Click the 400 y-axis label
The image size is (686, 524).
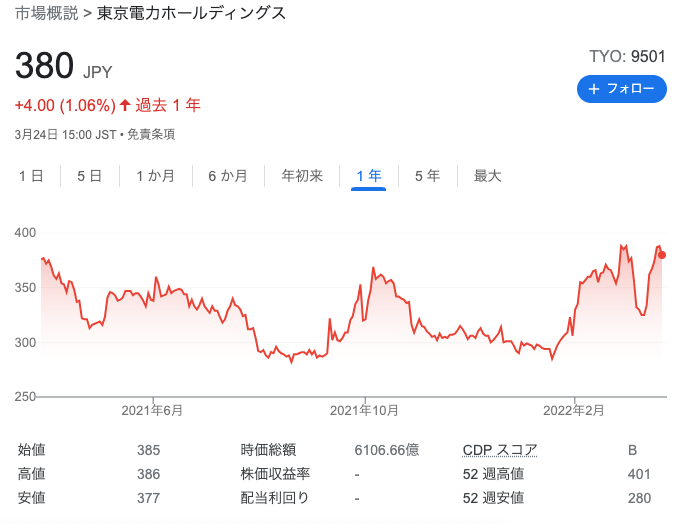point(25,233)
